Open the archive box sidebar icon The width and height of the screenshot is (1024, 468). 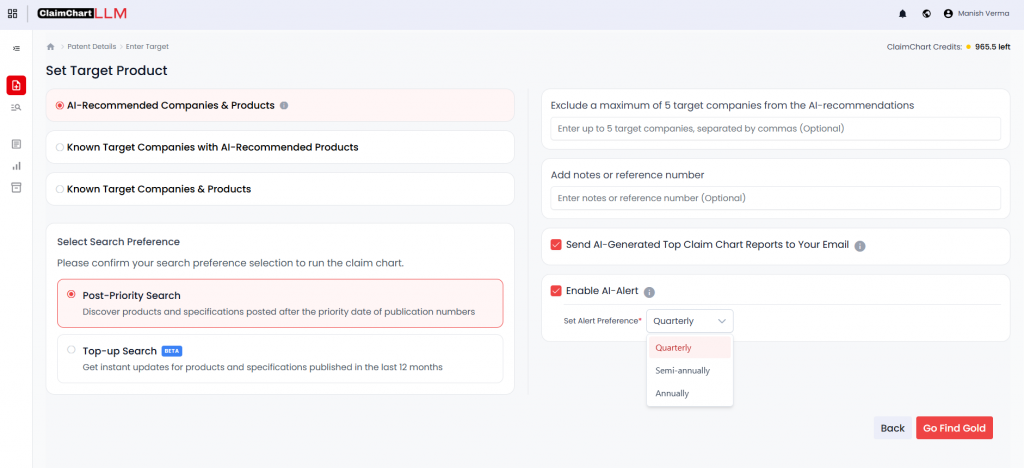(x=16, y=187)
